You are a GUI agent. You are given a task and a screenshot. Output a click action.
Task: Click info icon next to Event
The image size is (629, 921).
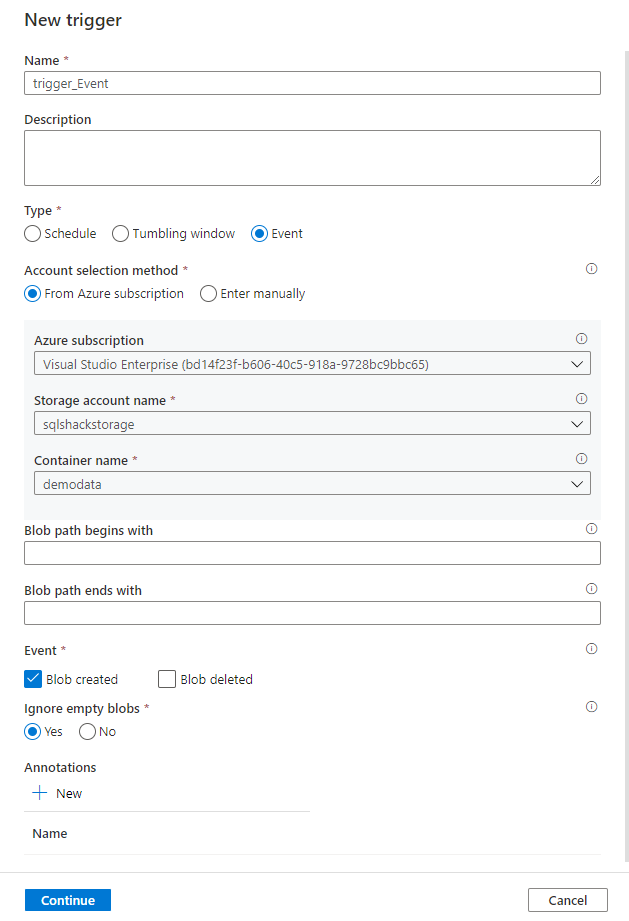(591, 649)
